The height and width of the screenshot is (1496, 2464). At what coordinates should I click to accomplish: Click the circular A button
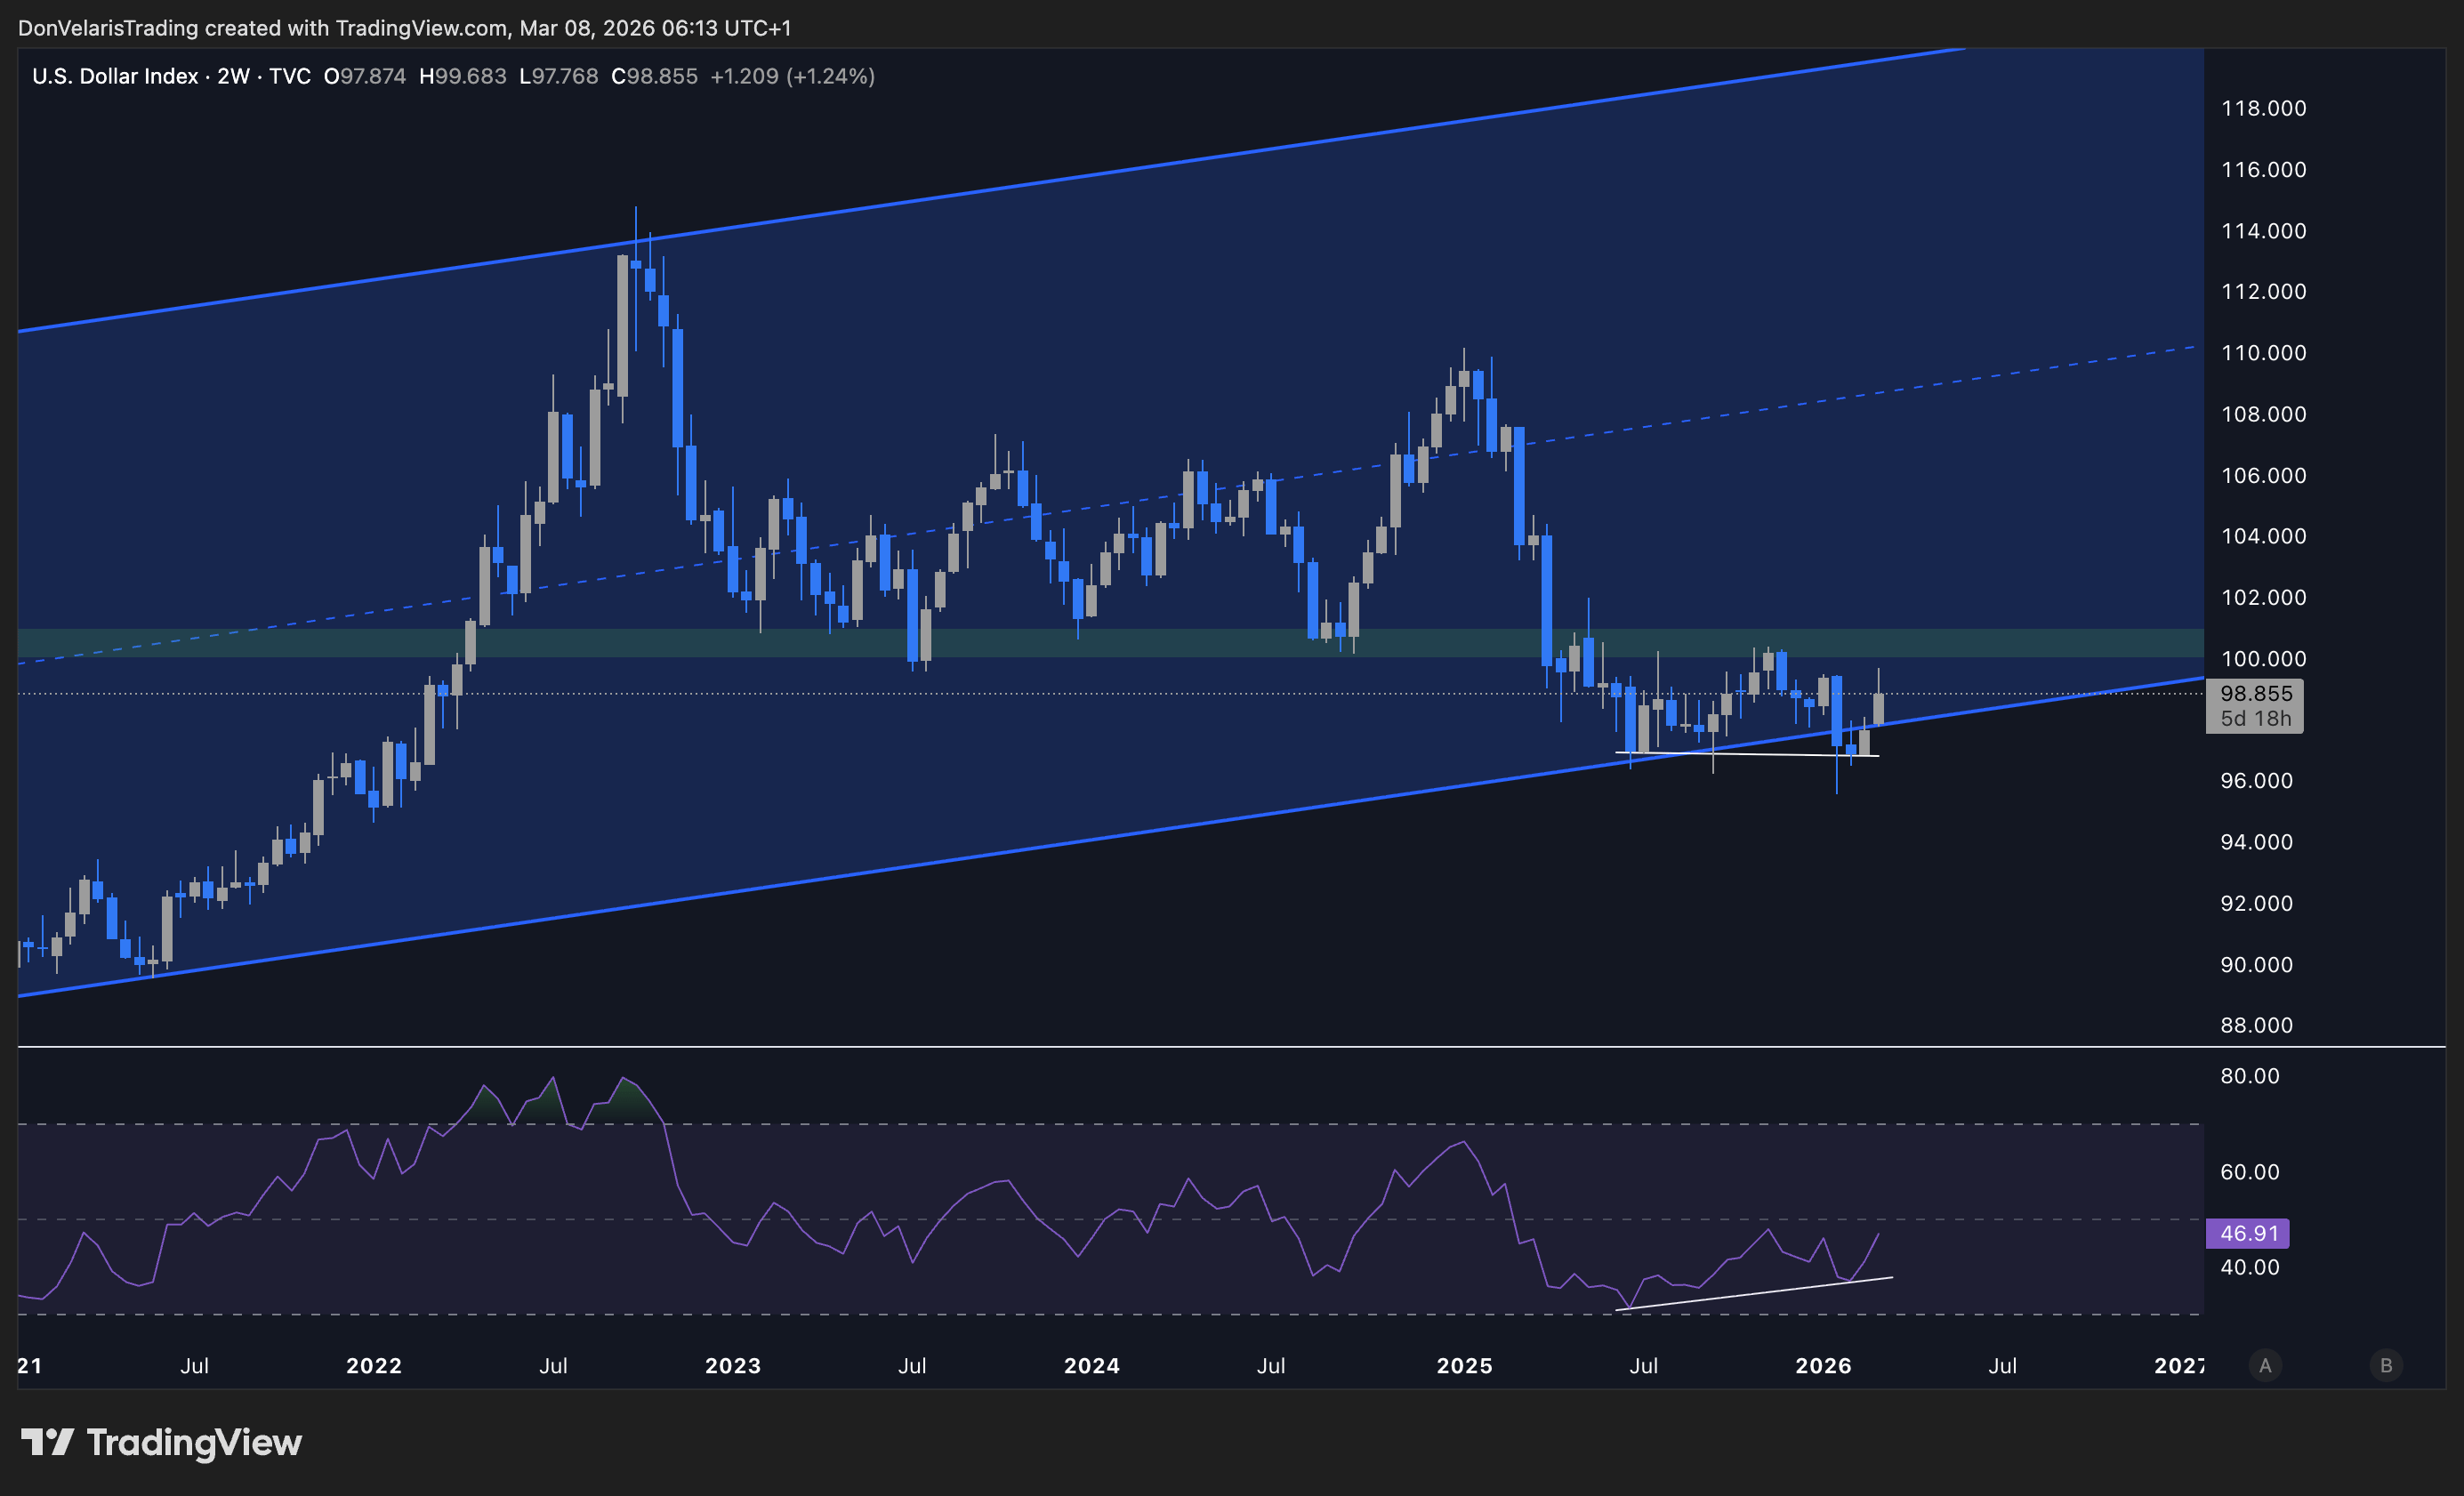coord(2265,1365)
